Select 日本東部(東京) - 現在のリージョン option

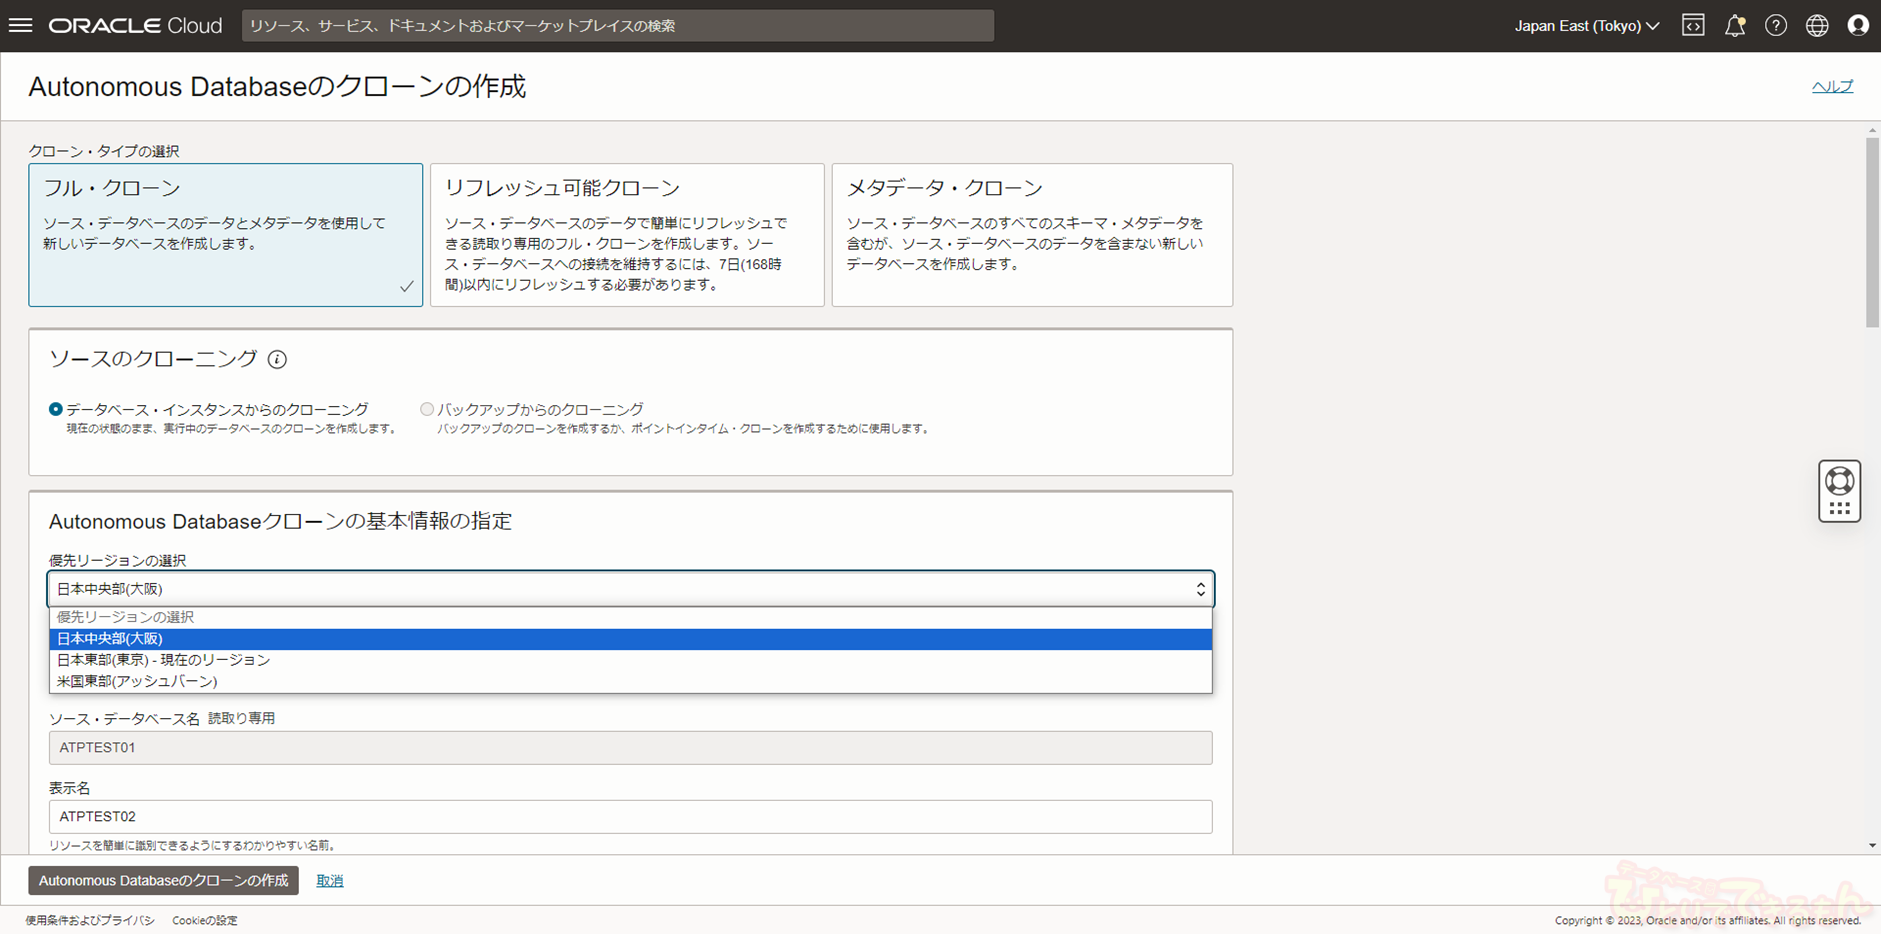tap(163, 660)
